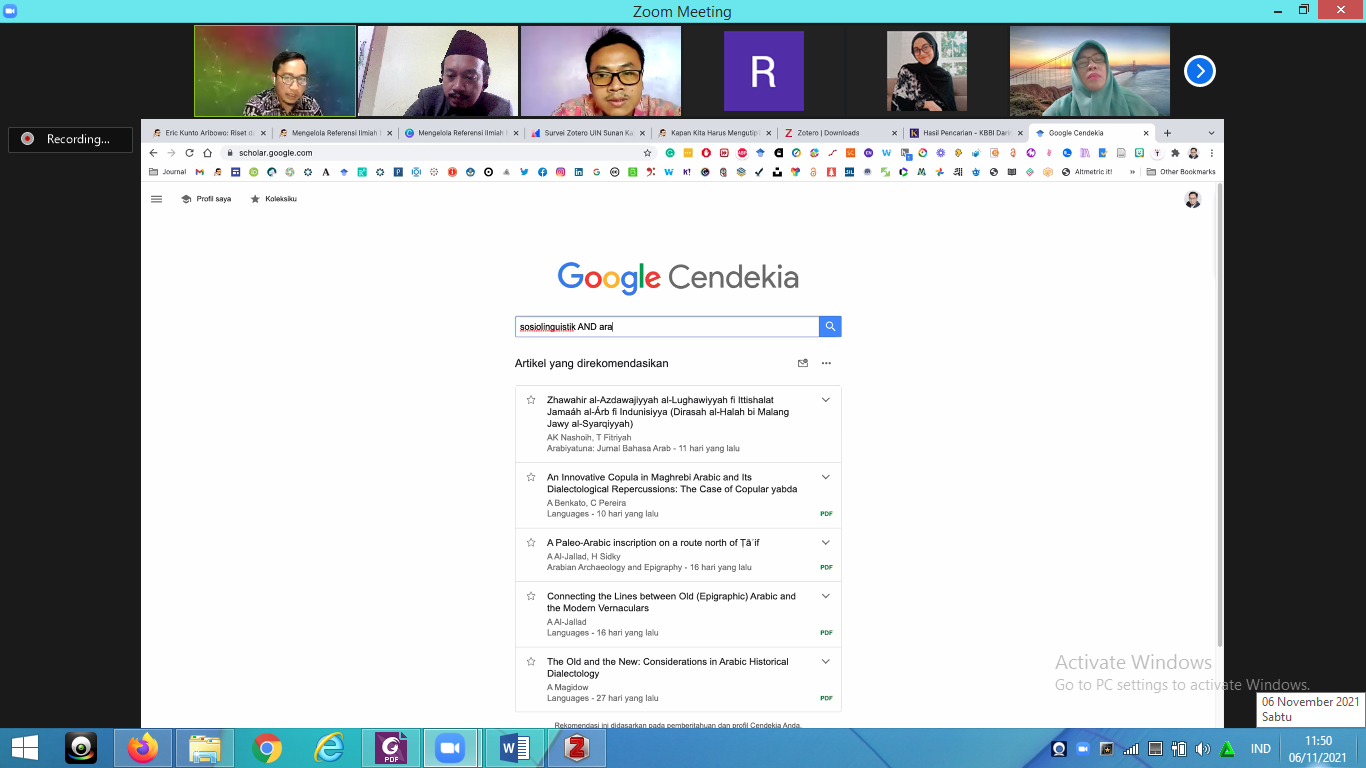Show next participants with the blue arrow
1366x768 pixels.
(1199, 71)
